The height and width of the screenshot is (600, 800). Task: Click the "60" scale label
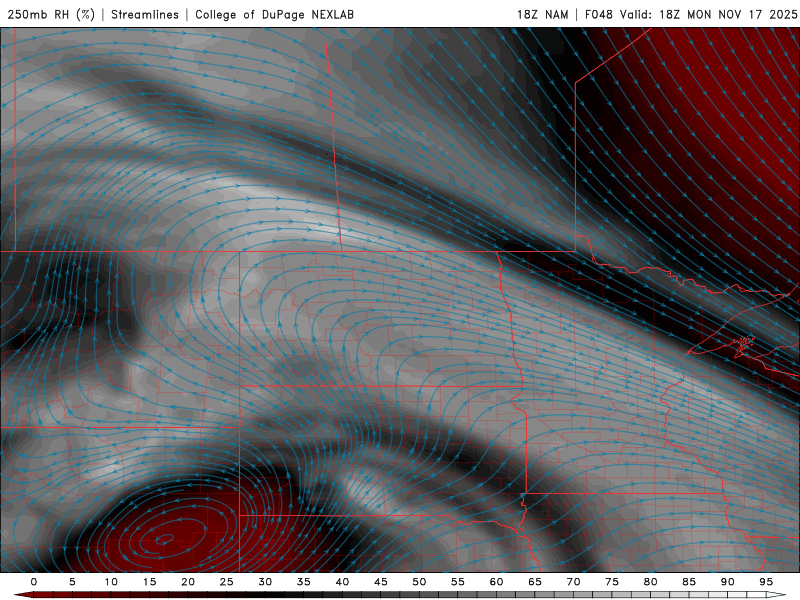pos(496,582)
